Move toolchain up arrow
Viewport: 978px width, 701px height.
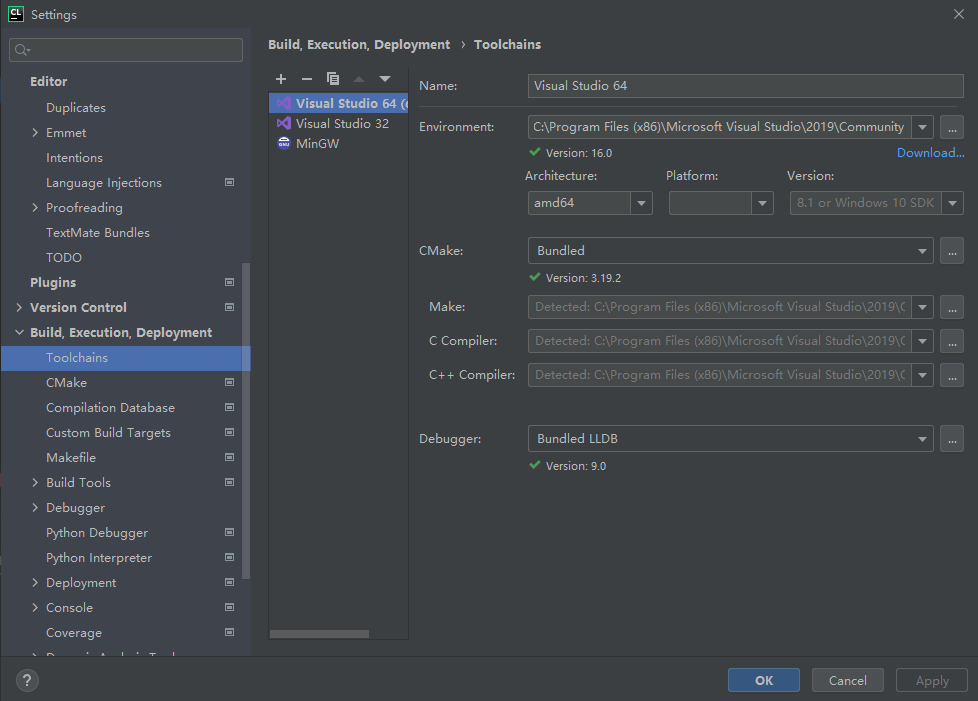[x=359, y=79]
